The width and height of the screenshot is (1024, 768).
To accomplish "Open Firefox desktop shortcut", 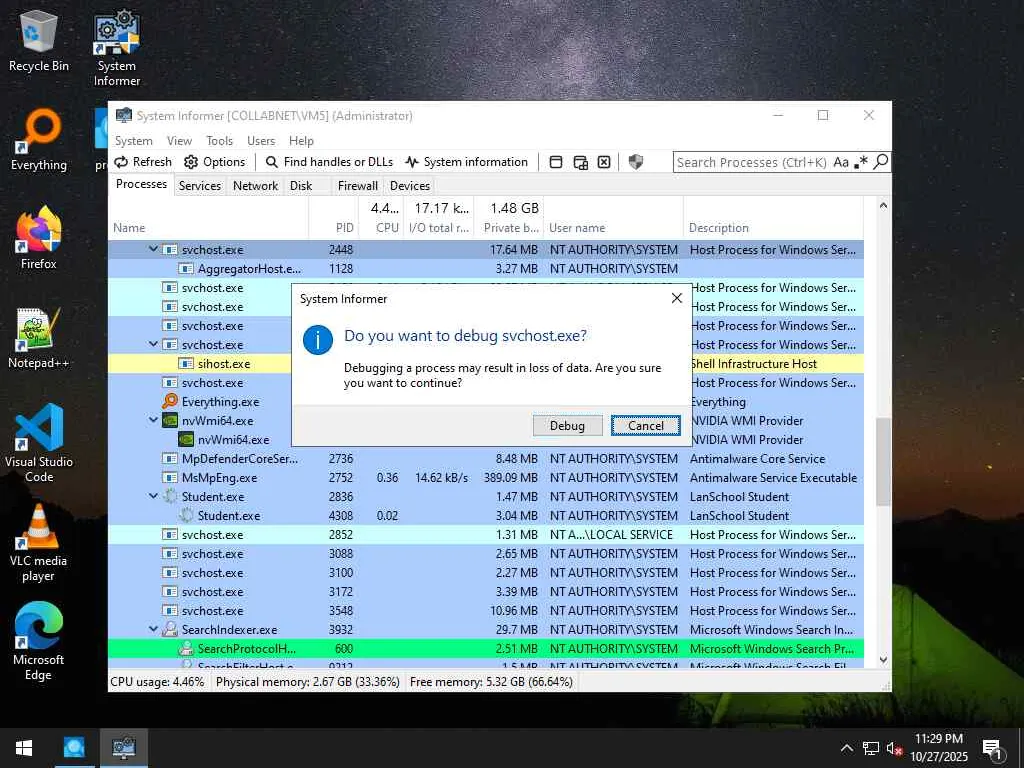I will point(39,238).
